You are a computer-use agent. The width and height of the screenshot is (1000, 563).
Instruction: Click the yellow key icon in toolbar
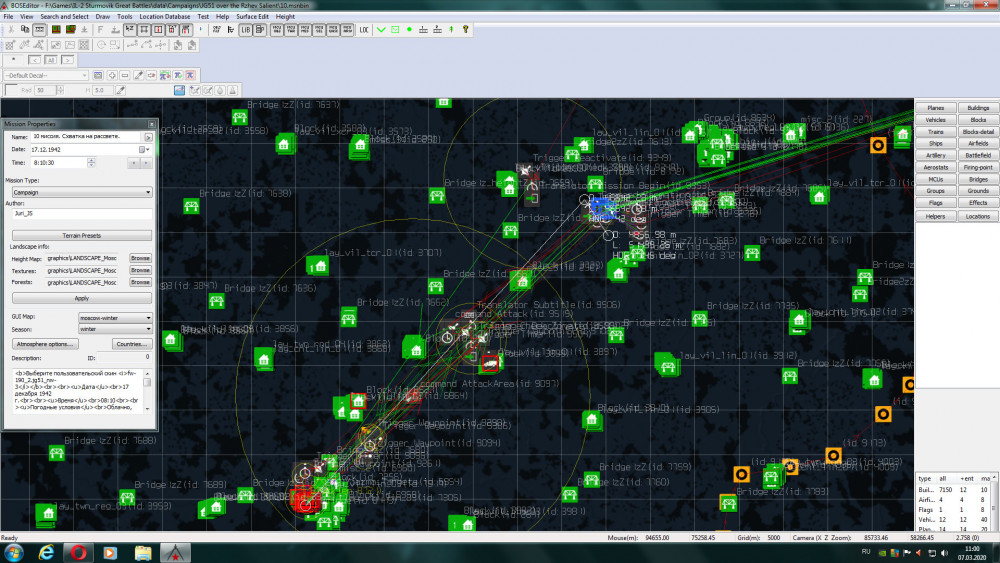coord(465,29)
